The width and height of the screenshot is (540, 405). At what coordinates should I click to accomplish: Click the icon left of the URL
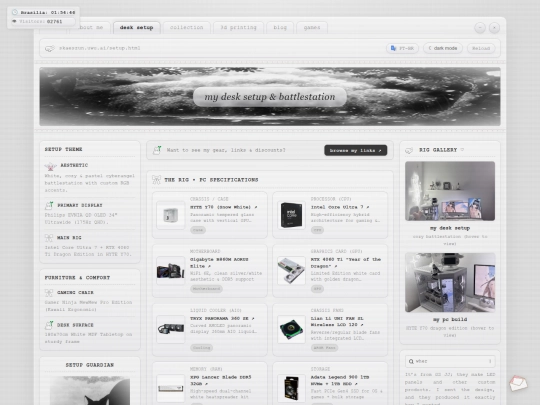[x=50, y=48]
